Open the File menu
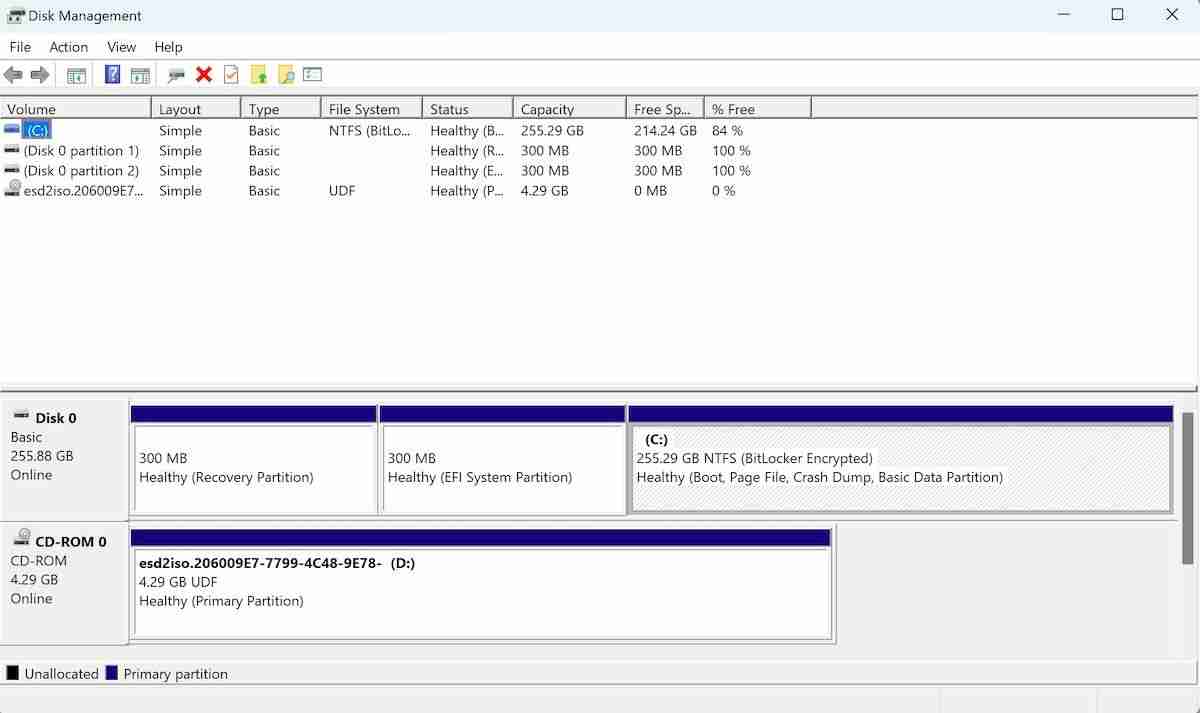Viewport: 1200px width, 713px height. pos(19,46)
